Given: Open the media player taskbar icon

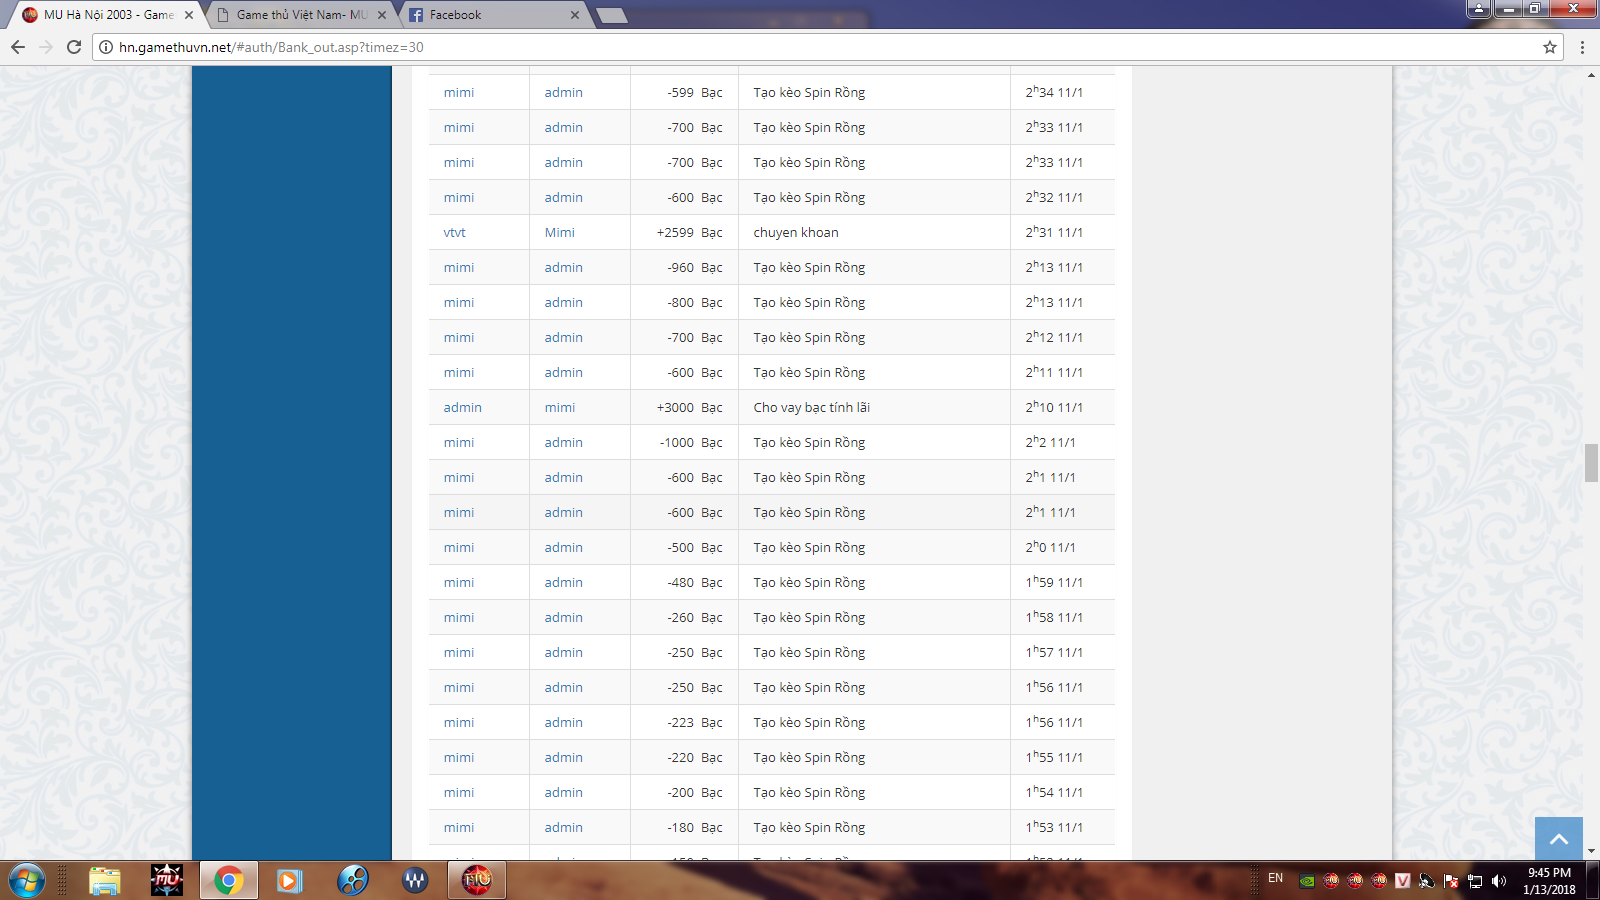Looking at the screenshot, I should coord(290,881).
